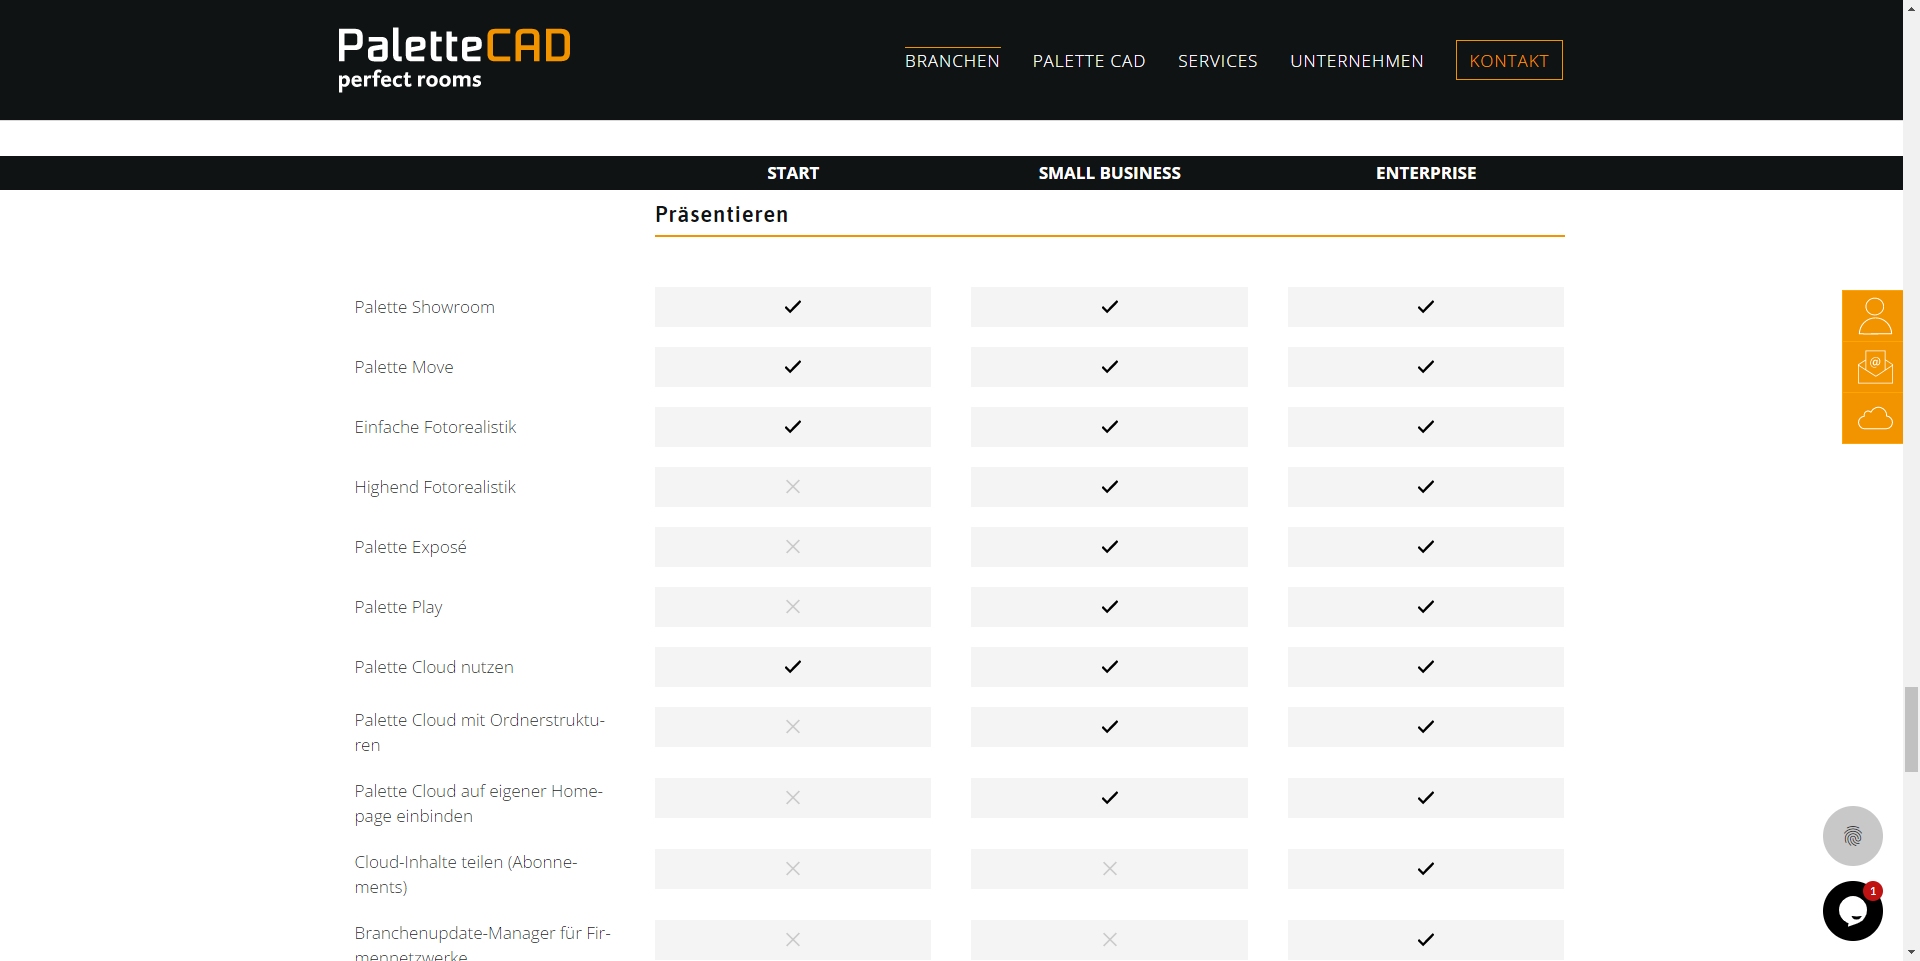This screenshot has width=1920, height=961.
Task: Click the X mark for Palette Exposé under Start
Action: pos(793,547)
